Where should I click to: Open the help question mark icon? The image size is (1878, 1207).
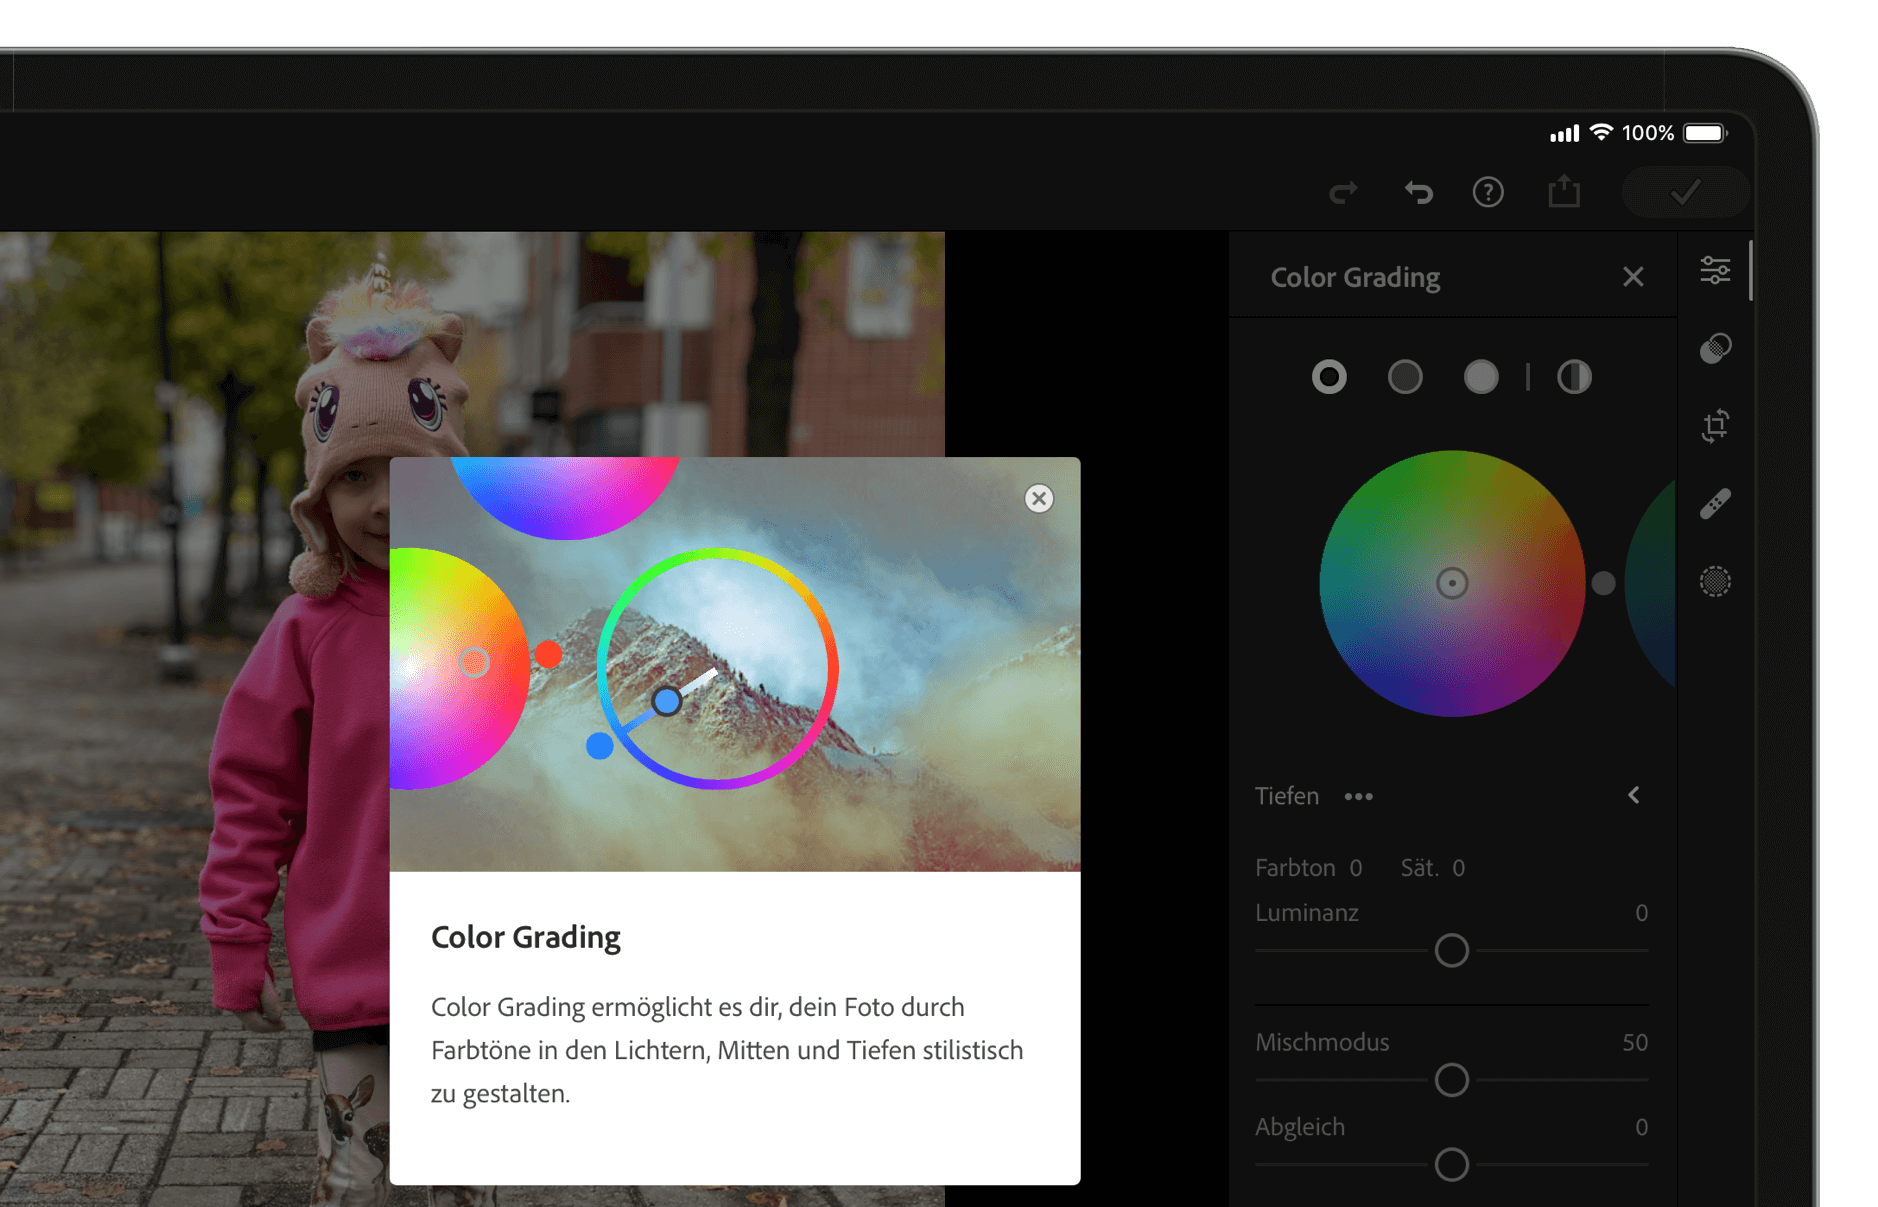(1488, 192)
